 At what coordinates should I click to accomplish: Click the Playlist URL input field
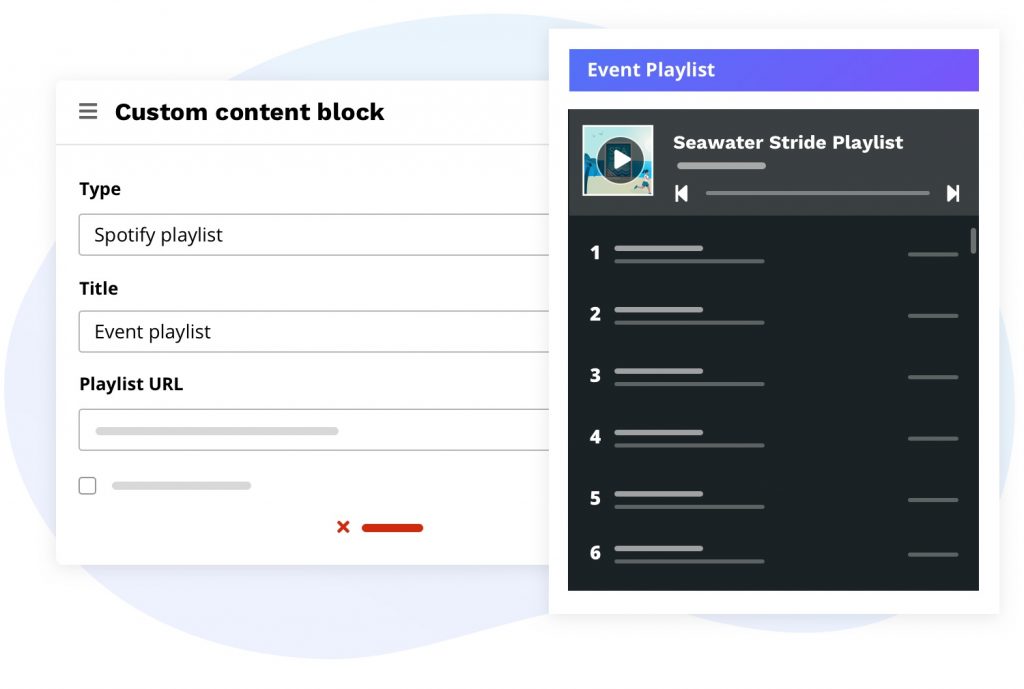[314, 430]
